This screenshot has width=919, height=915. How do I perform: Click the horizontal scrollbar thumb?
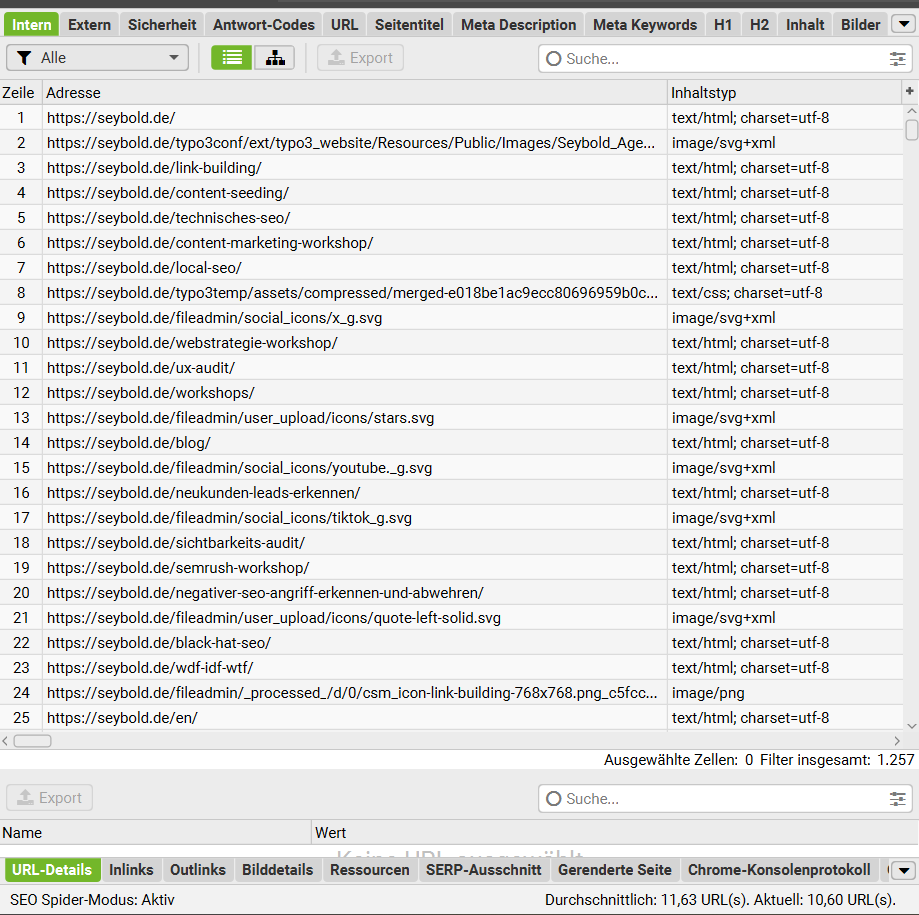coord(32,741)
